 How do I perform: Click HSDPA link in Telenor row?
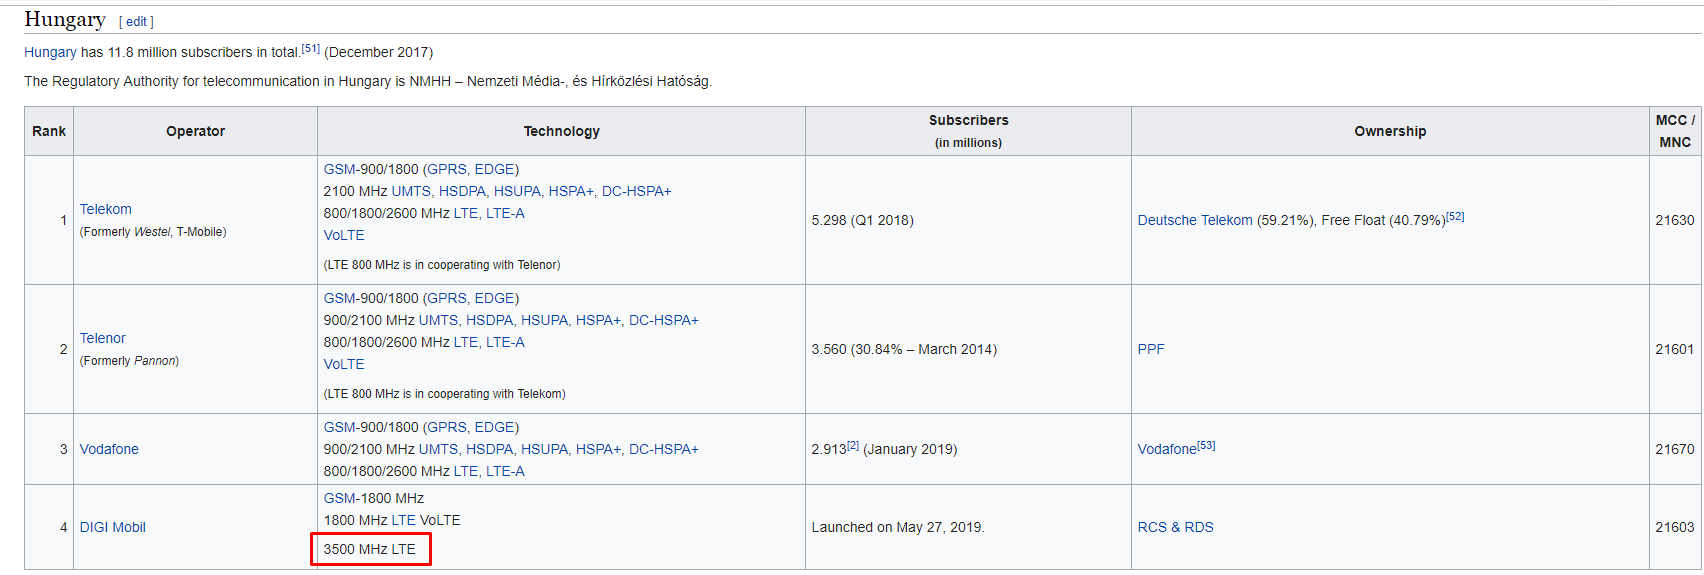490,320
